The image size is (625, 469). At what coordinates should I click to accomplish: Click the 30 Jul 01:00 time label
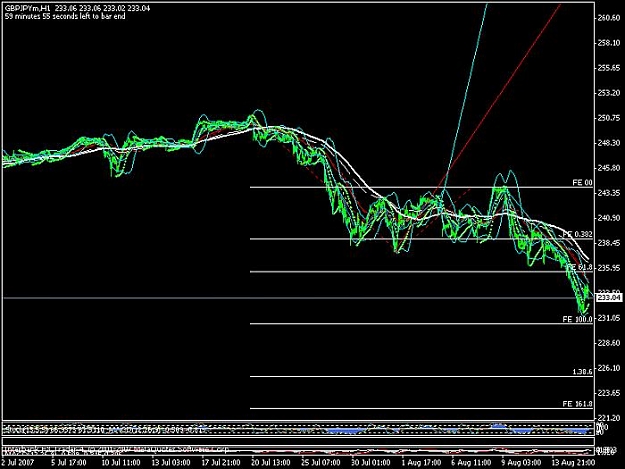[x=370, y=463]
